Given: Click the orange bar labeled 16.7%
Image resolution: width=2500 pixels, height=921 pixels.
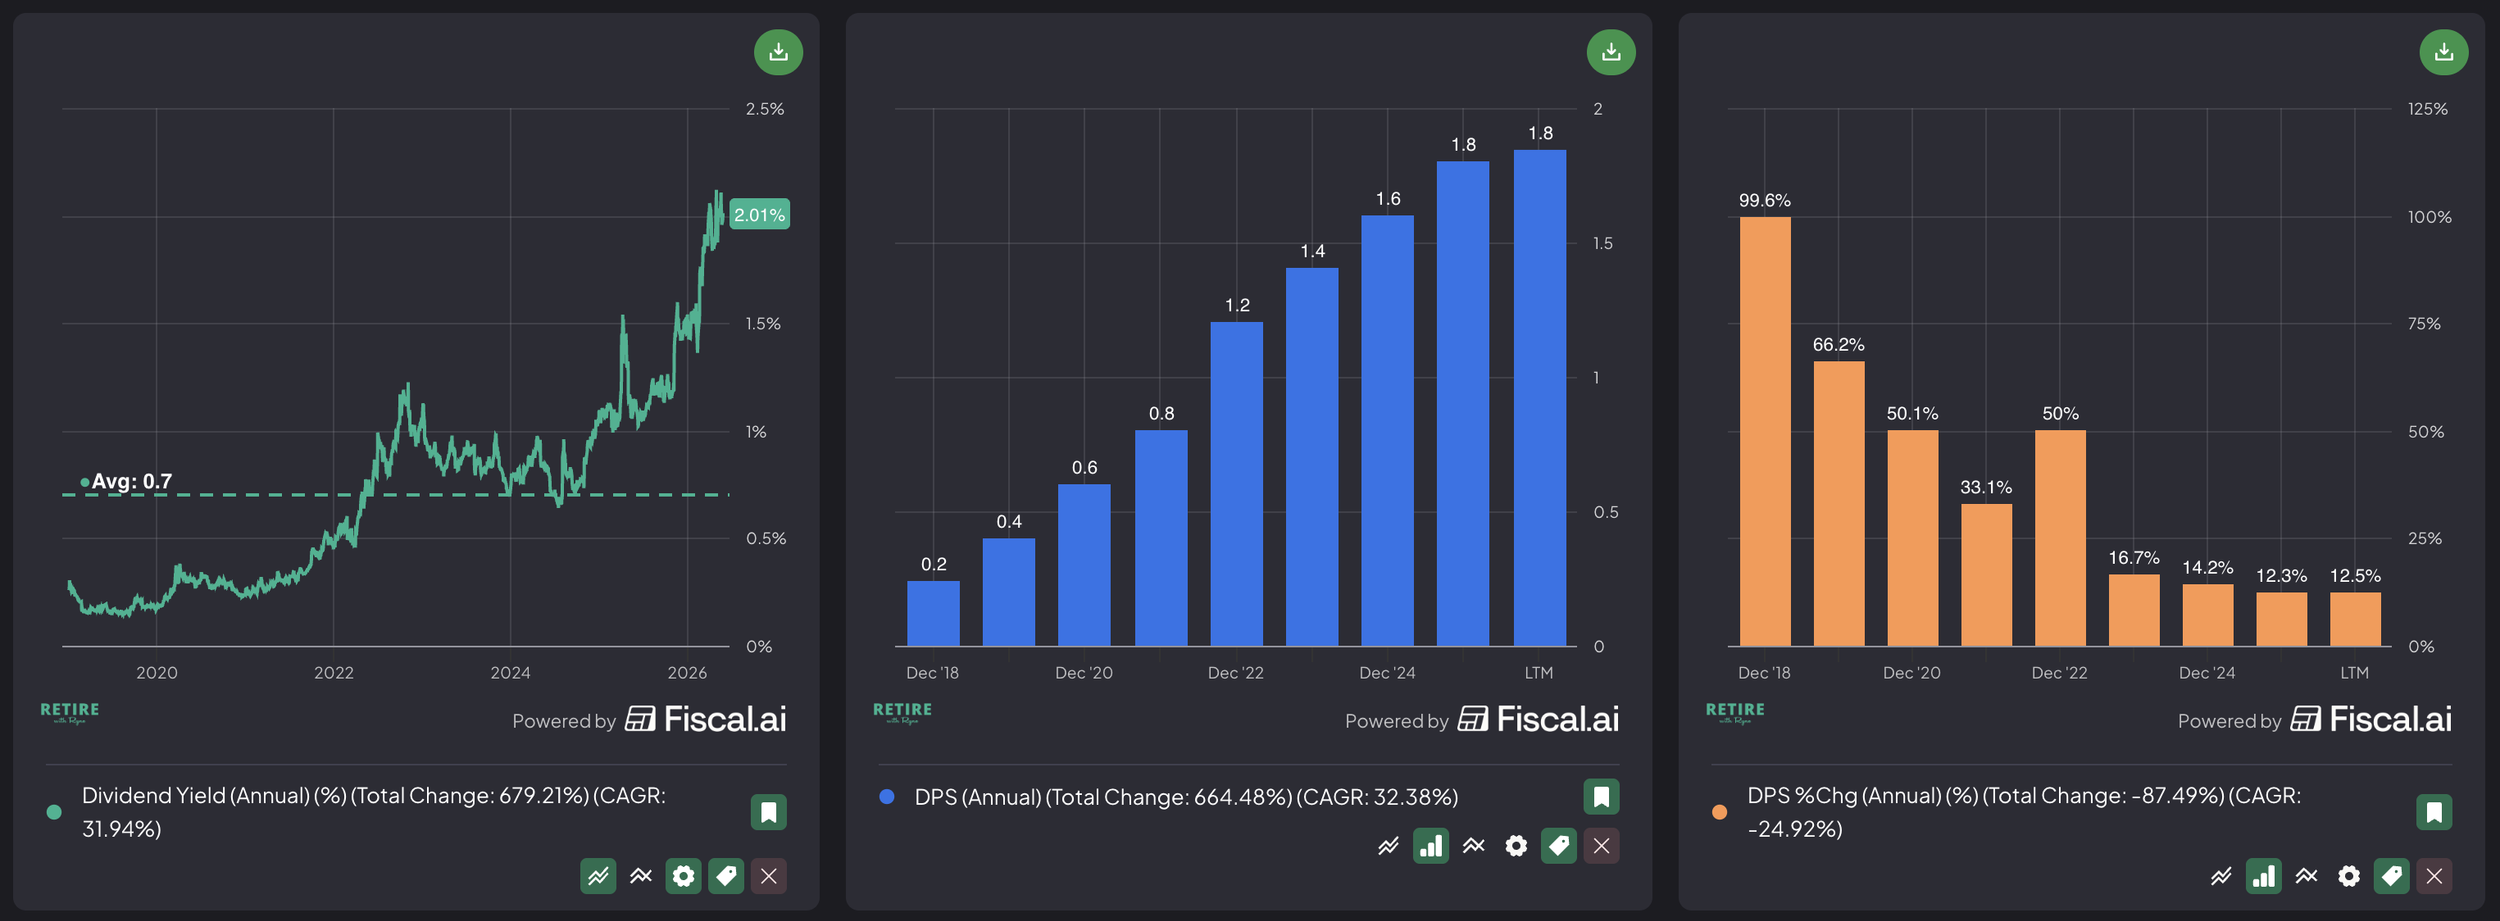Looking at the screenshot, I should point(2134,610).
